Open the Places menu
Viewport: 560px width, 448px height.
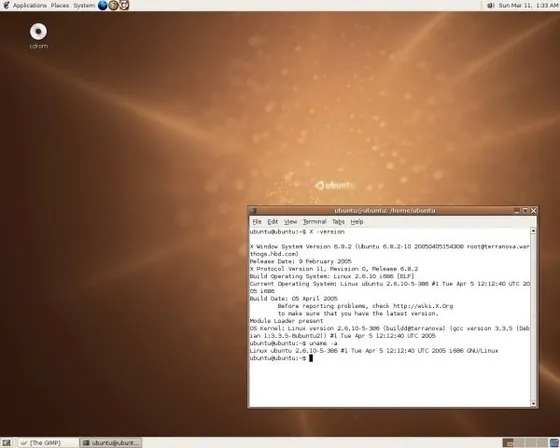tap(60, 5)
